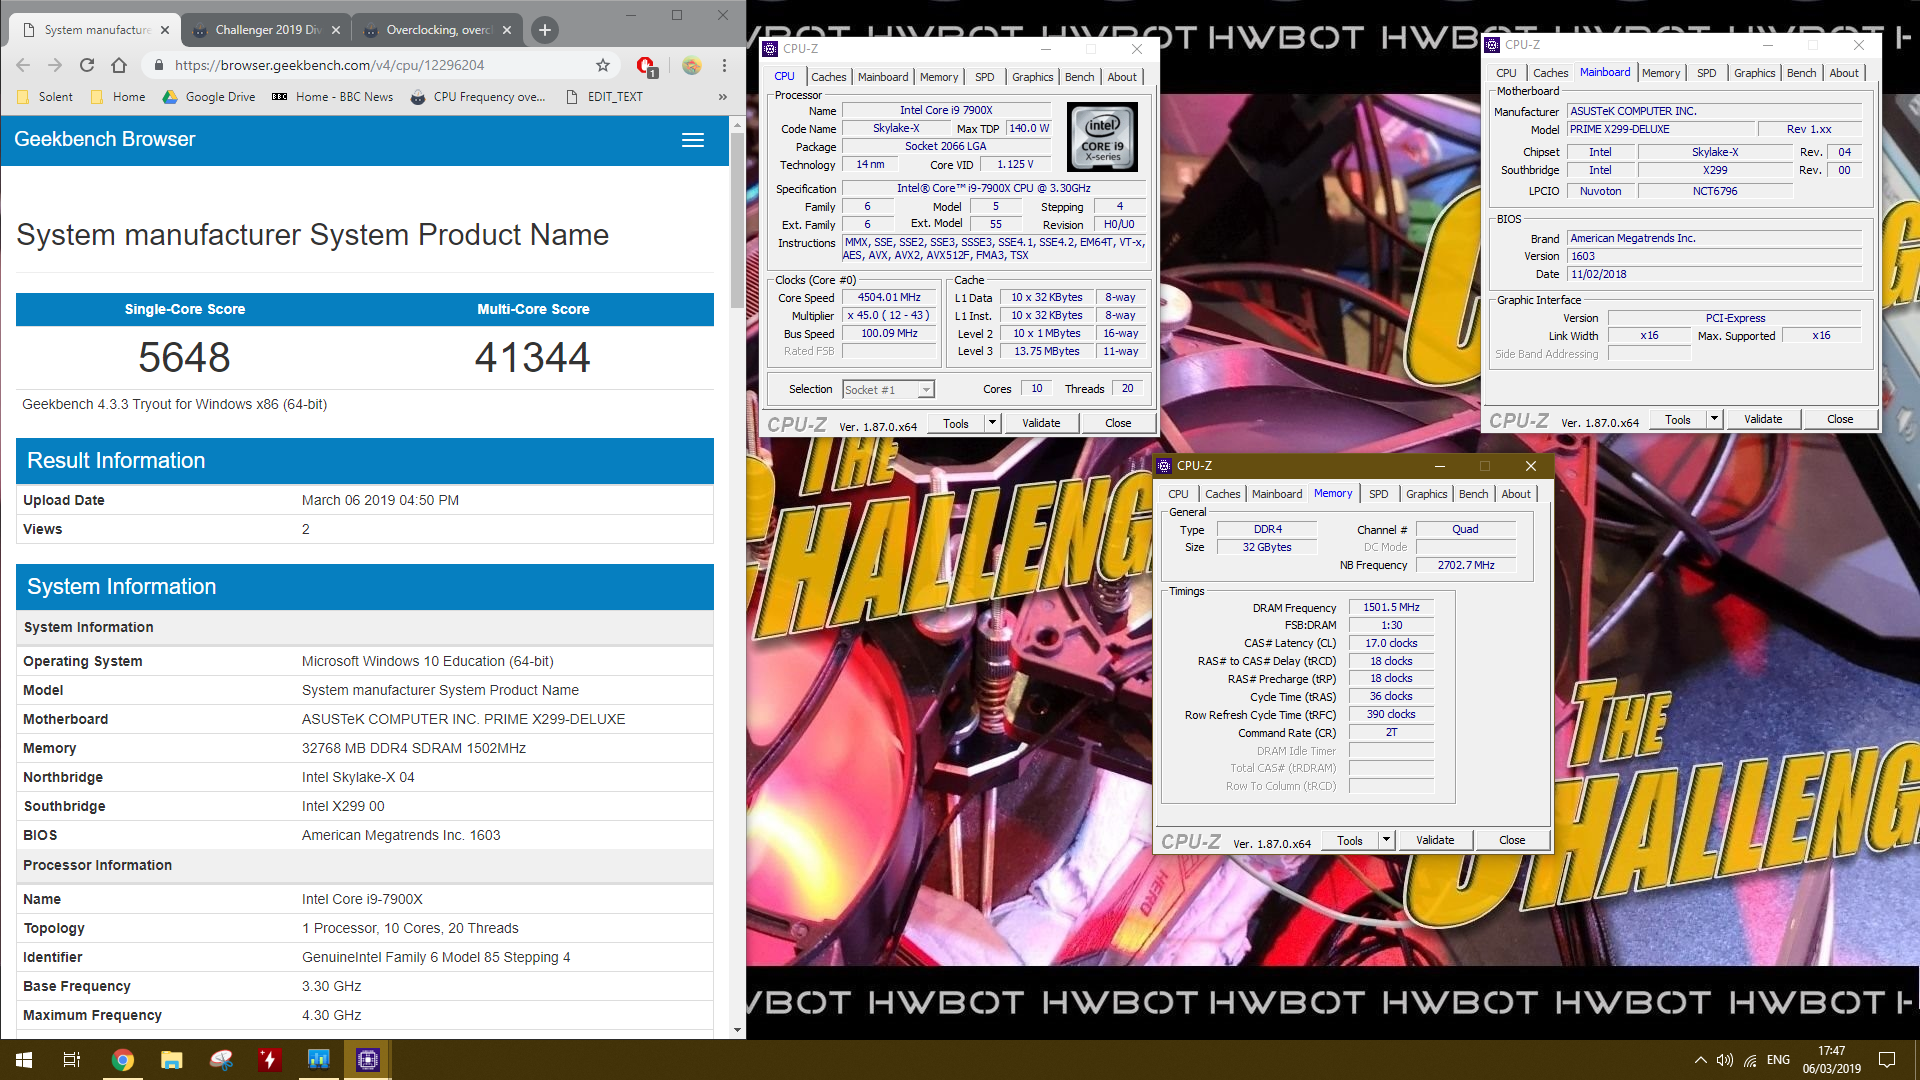Screen dimensions: 1920x1080
Task: Expand Tools dropdown arrow in CPU window
Action: 993,424
